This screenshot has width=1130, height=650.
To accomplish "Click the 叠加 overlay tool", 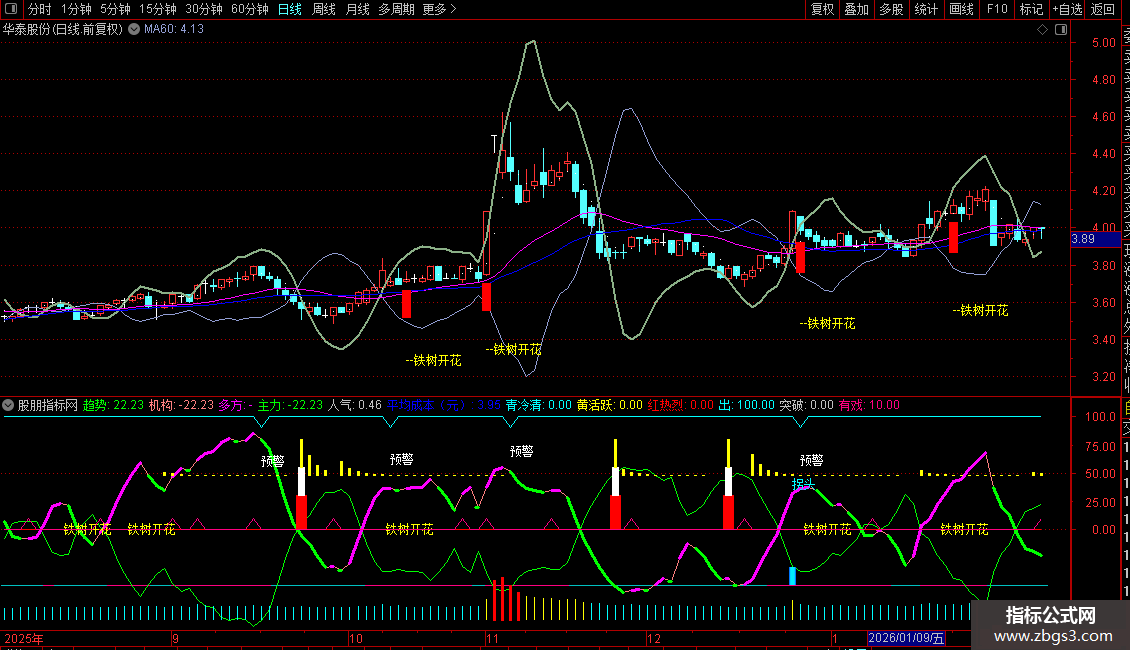I will (856, 10).
